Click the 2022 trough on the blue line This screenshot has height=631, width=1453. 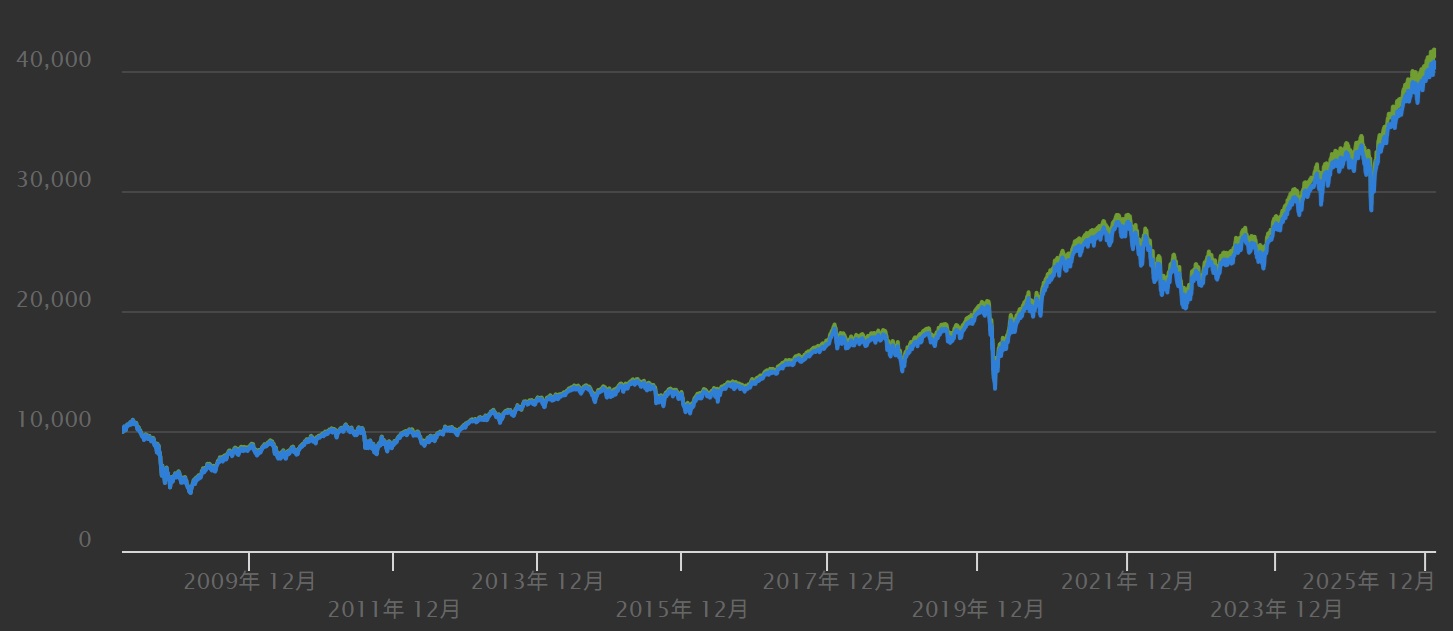[1184, 307]
